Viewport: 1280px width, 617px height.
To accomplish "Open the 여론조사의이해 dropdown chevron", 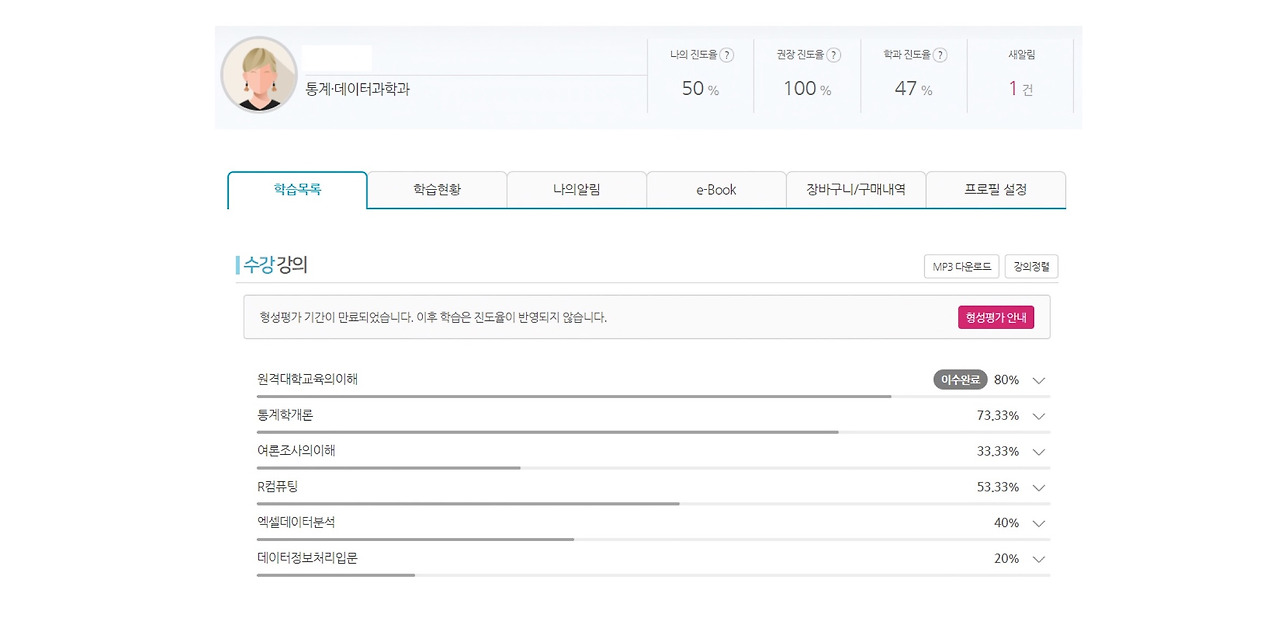I will (x=1038, y=452).
